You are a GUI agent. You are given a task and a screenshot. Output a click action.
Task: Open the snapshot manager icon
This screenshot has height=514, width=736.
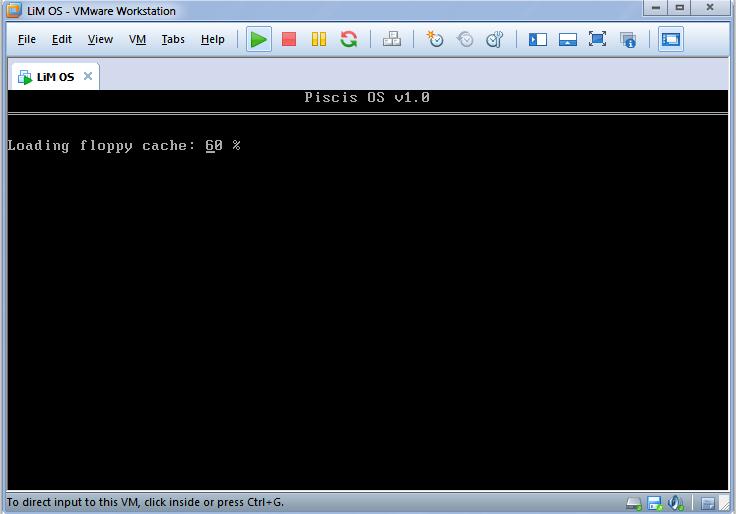click(x=495, y=39)
